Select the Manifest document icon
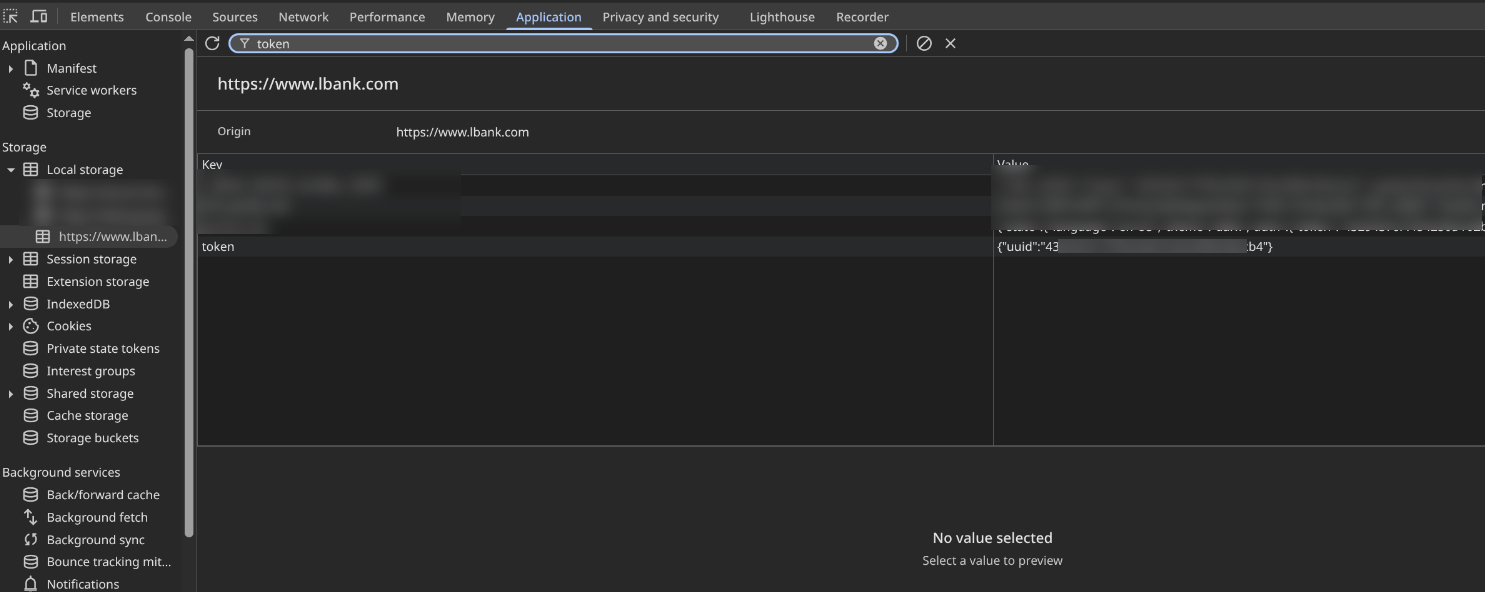The height and width of the screenshot is (592, 1485). [x=31, y=68]
